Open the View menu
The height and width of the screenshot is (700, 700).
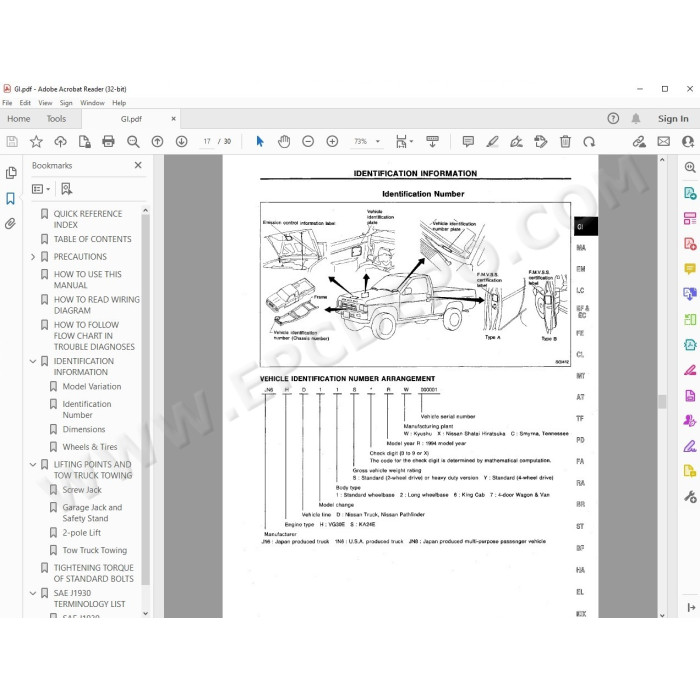45,103
